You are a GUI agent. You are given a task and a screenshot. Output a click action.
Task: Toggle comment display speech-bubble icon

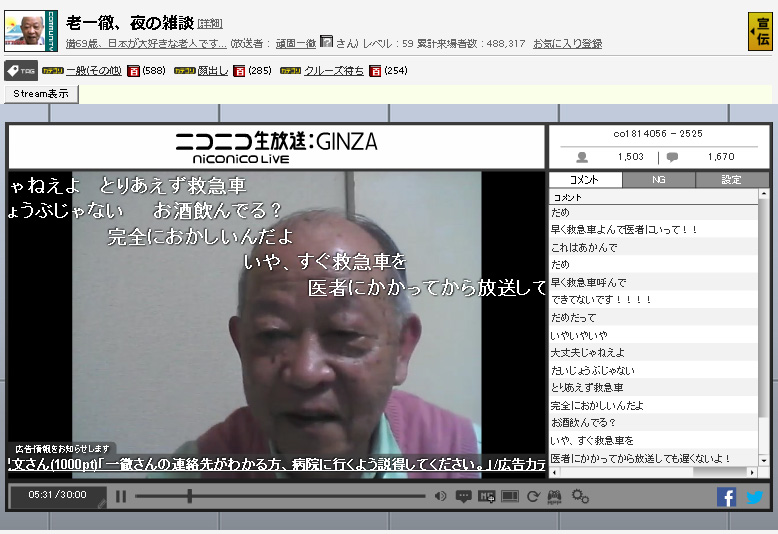(463, 496)
